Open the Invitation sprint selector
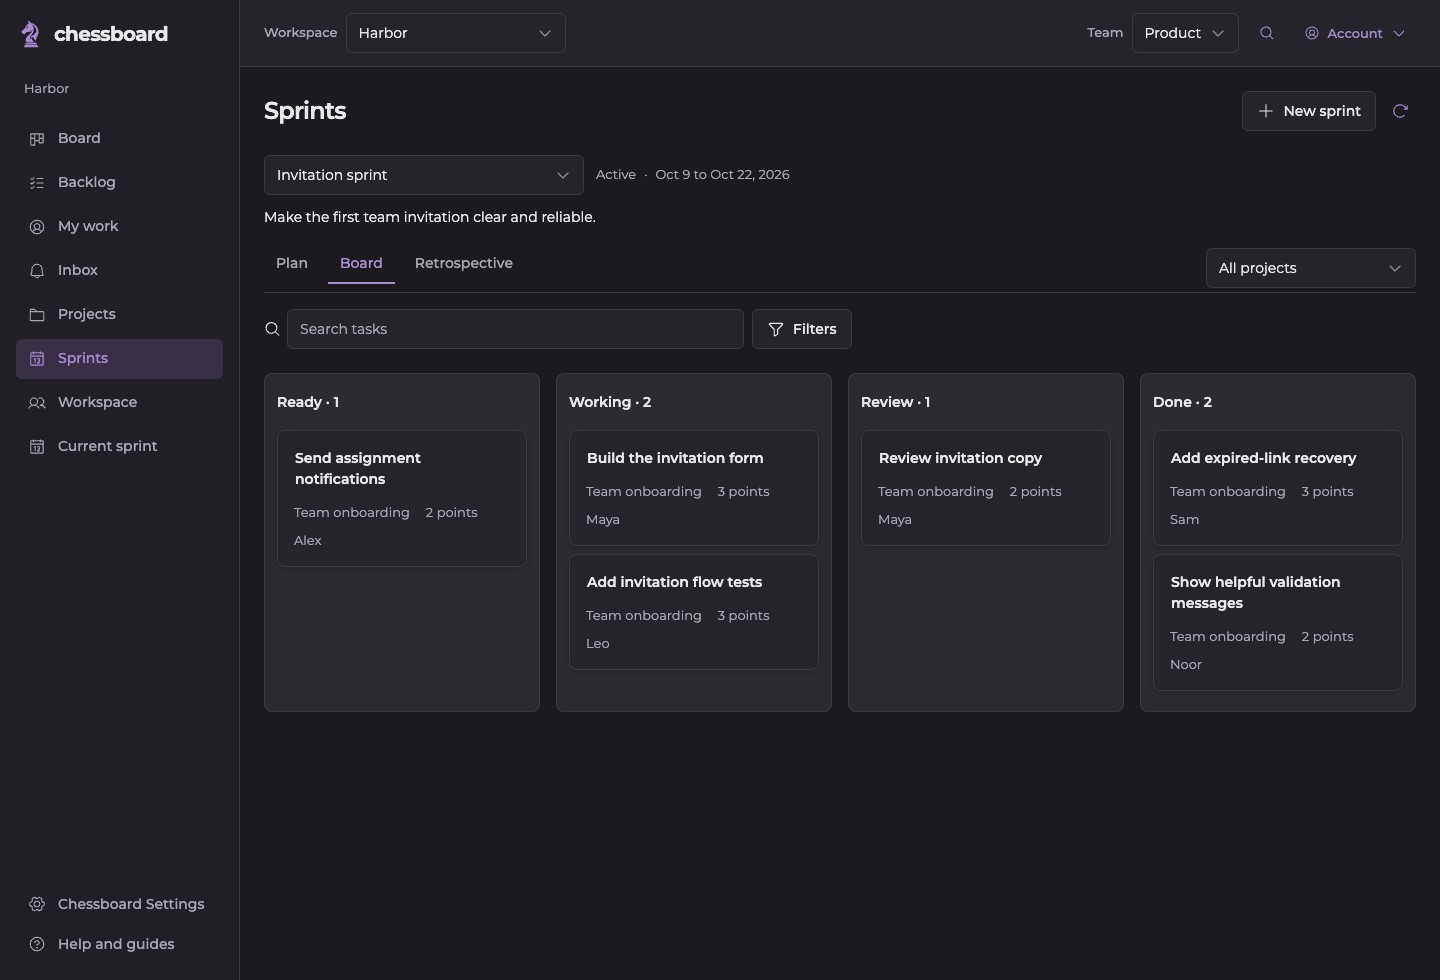This screenshot has width=1440, height=980. pyautogui.click(x=424, y=175)
